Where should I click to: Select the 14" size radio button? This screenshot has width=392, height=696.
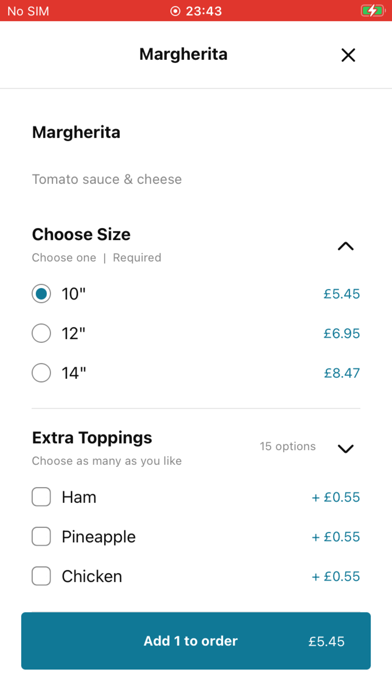coord(41,373)
